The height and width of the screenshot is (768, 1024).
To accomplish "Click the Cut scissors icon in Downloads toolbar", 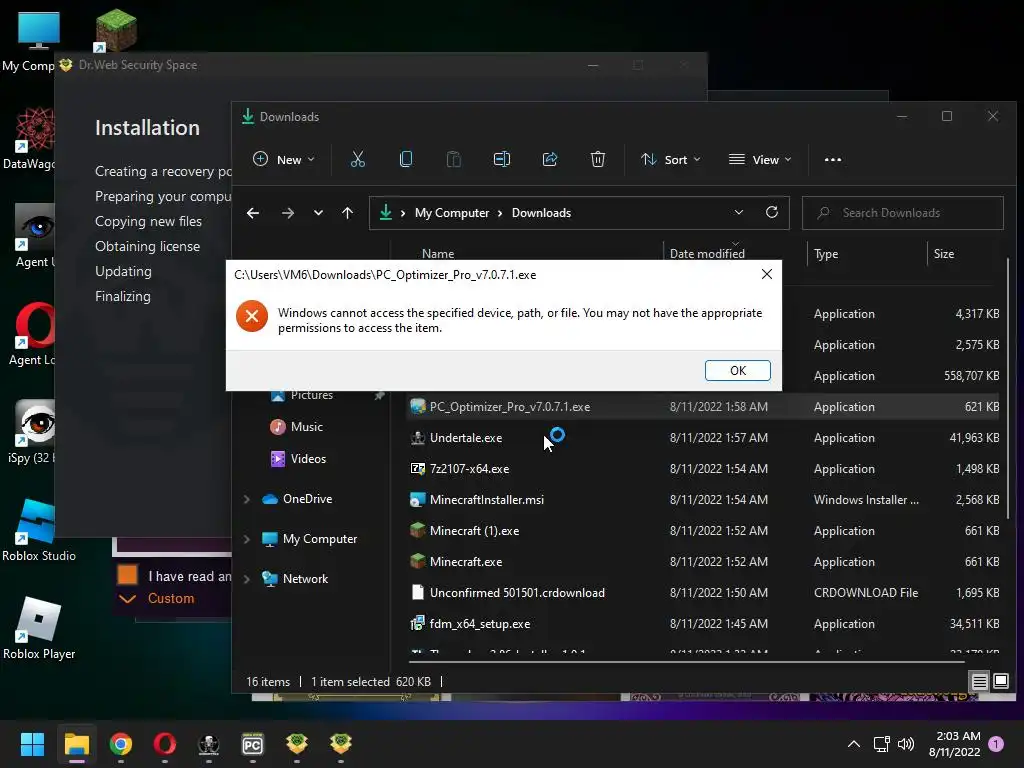I will pyautogui.click(x=358, y=159).
